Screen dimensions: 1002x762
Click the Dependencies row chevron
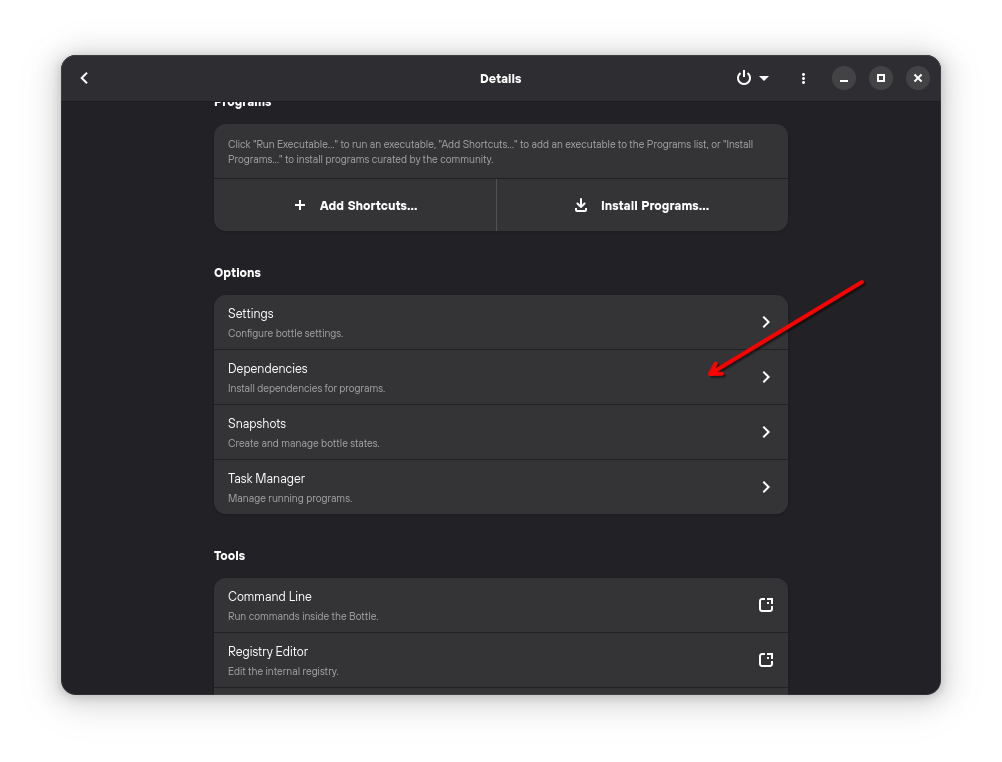pos(766,377)
